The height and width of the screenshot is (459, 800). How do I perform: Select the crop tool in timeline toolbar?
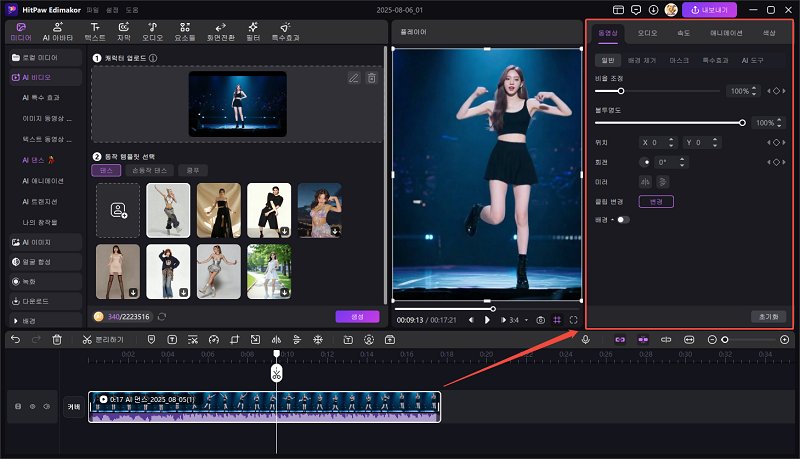(234, 340)
